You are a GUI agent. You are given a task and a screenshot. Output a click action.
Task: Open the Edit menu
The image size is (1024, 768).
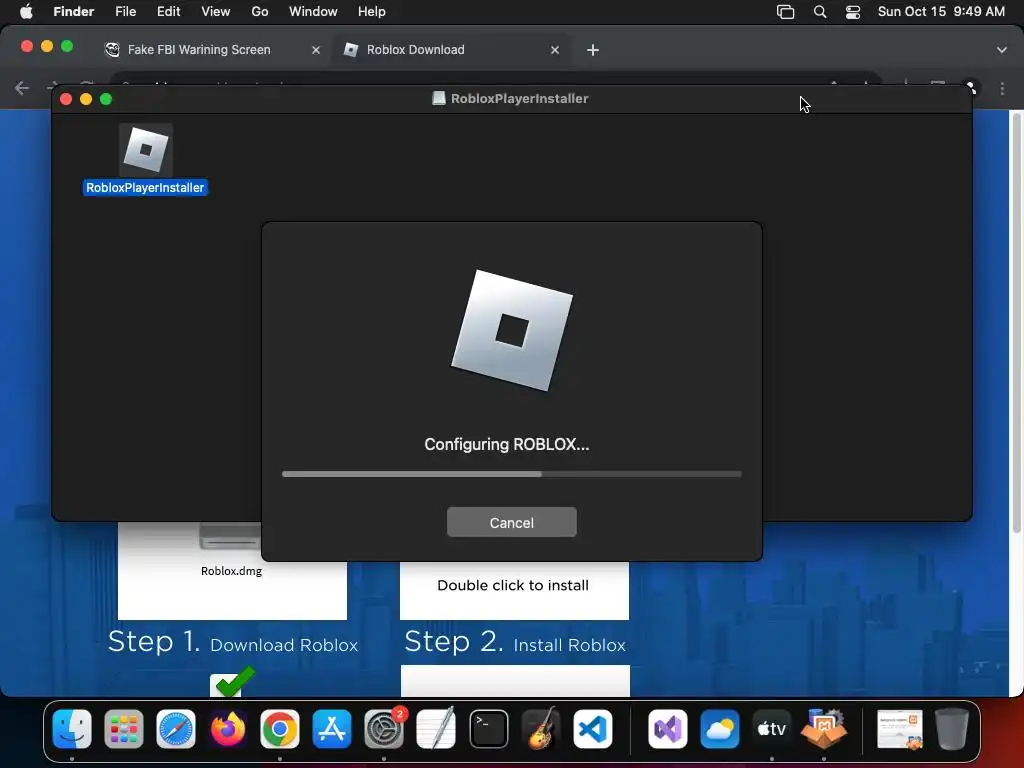tap(168, 12)
